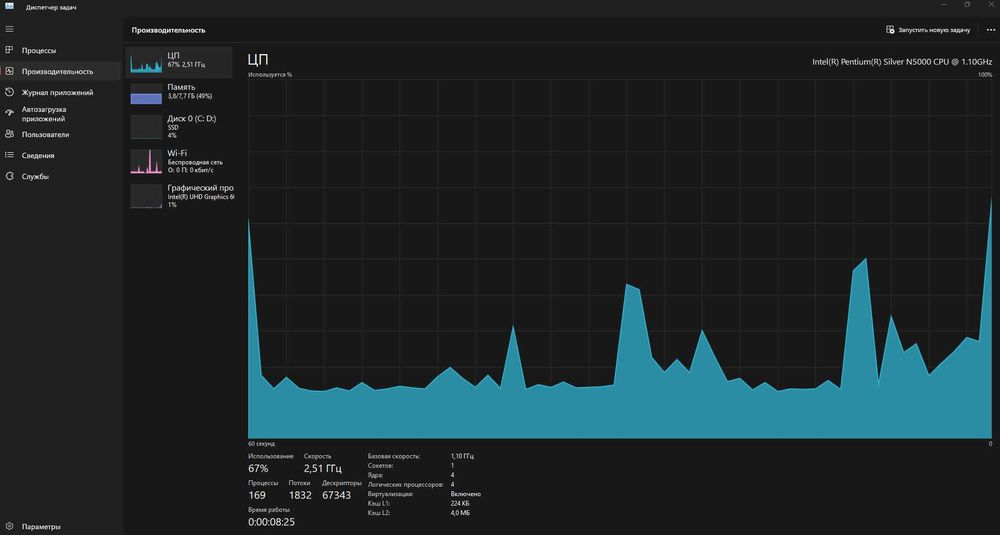Click the Пользователи users icon

pyautogui.click(x=9, y=135)
